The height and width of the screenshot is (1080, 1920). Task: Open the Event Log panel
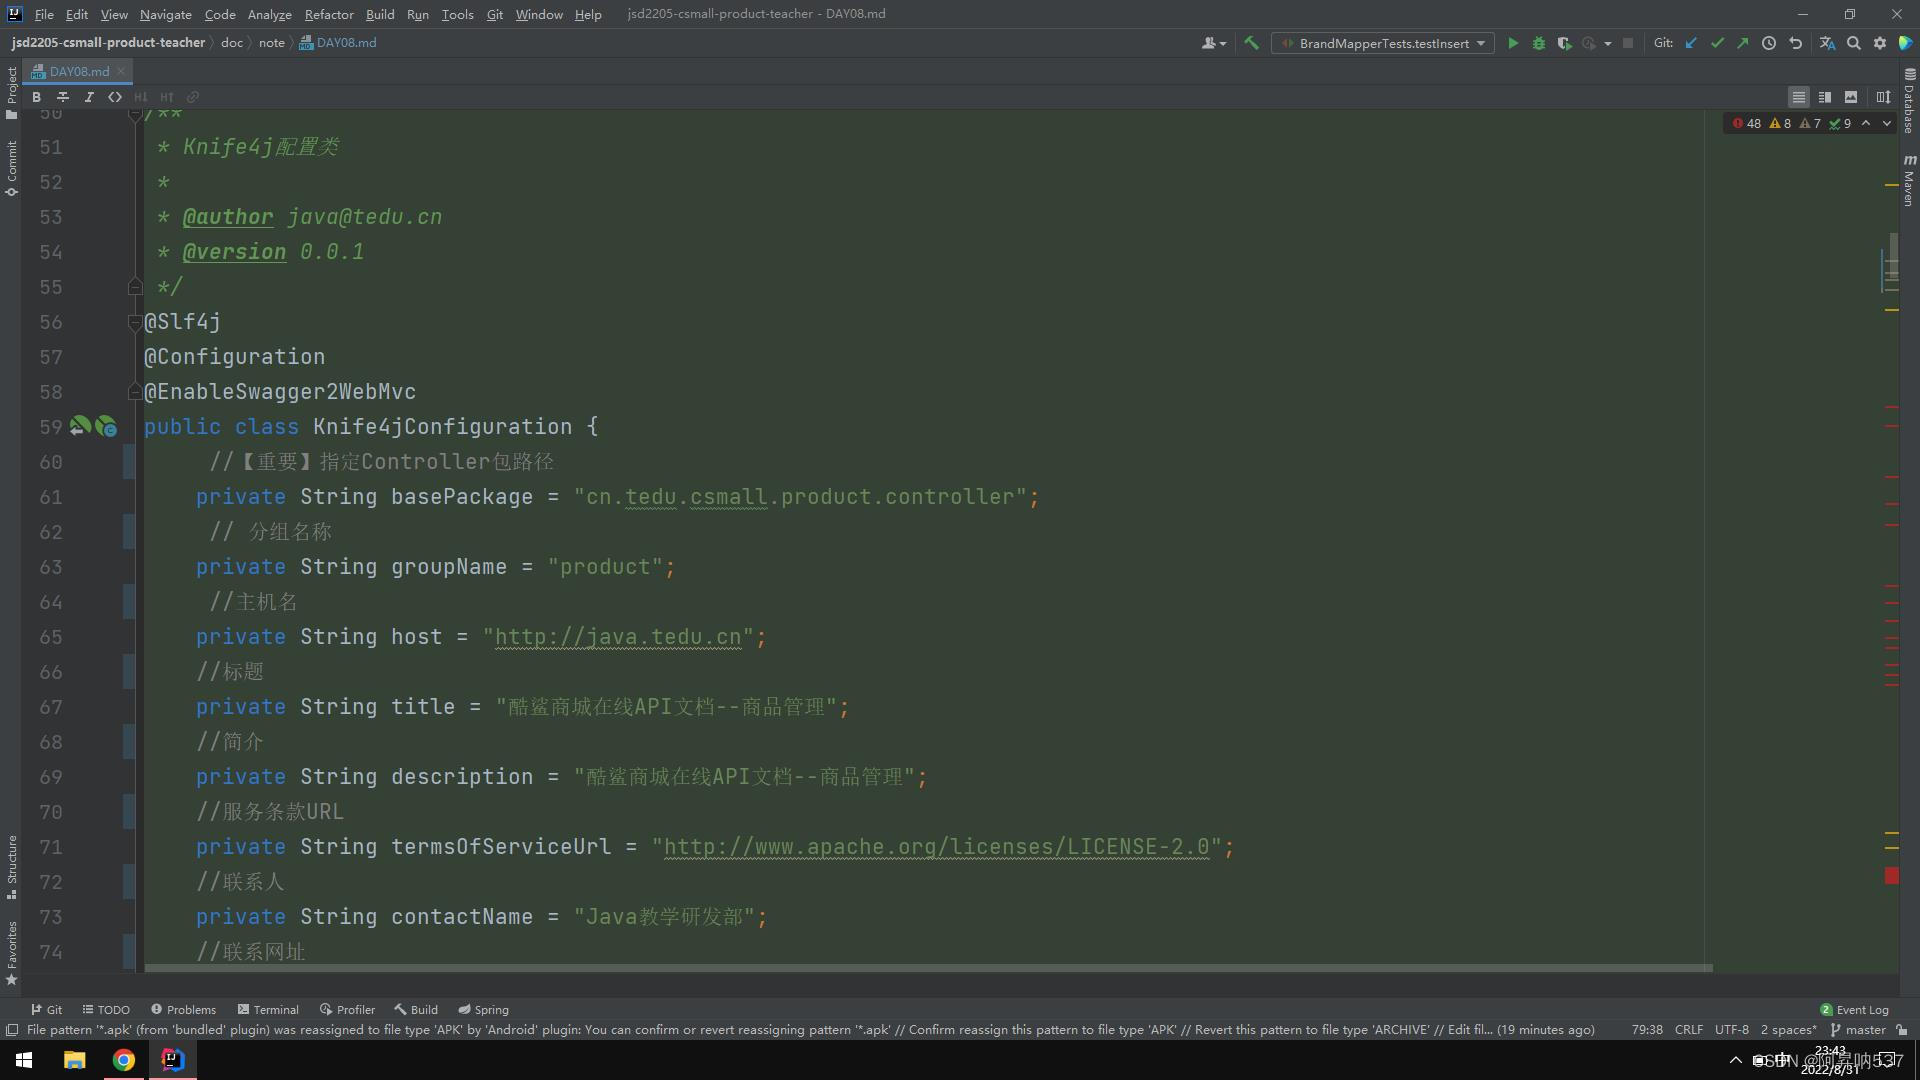(x=1854, y=1010)
